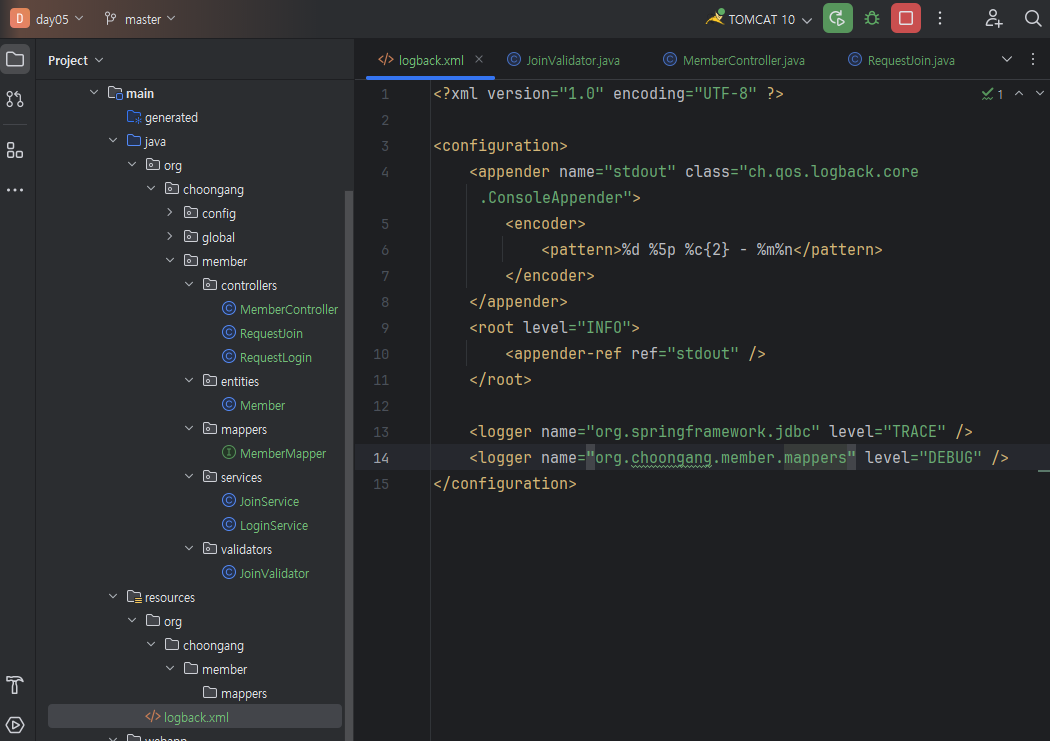
Task: Stop the running Tomcat server
Action: tap(906, 18)
